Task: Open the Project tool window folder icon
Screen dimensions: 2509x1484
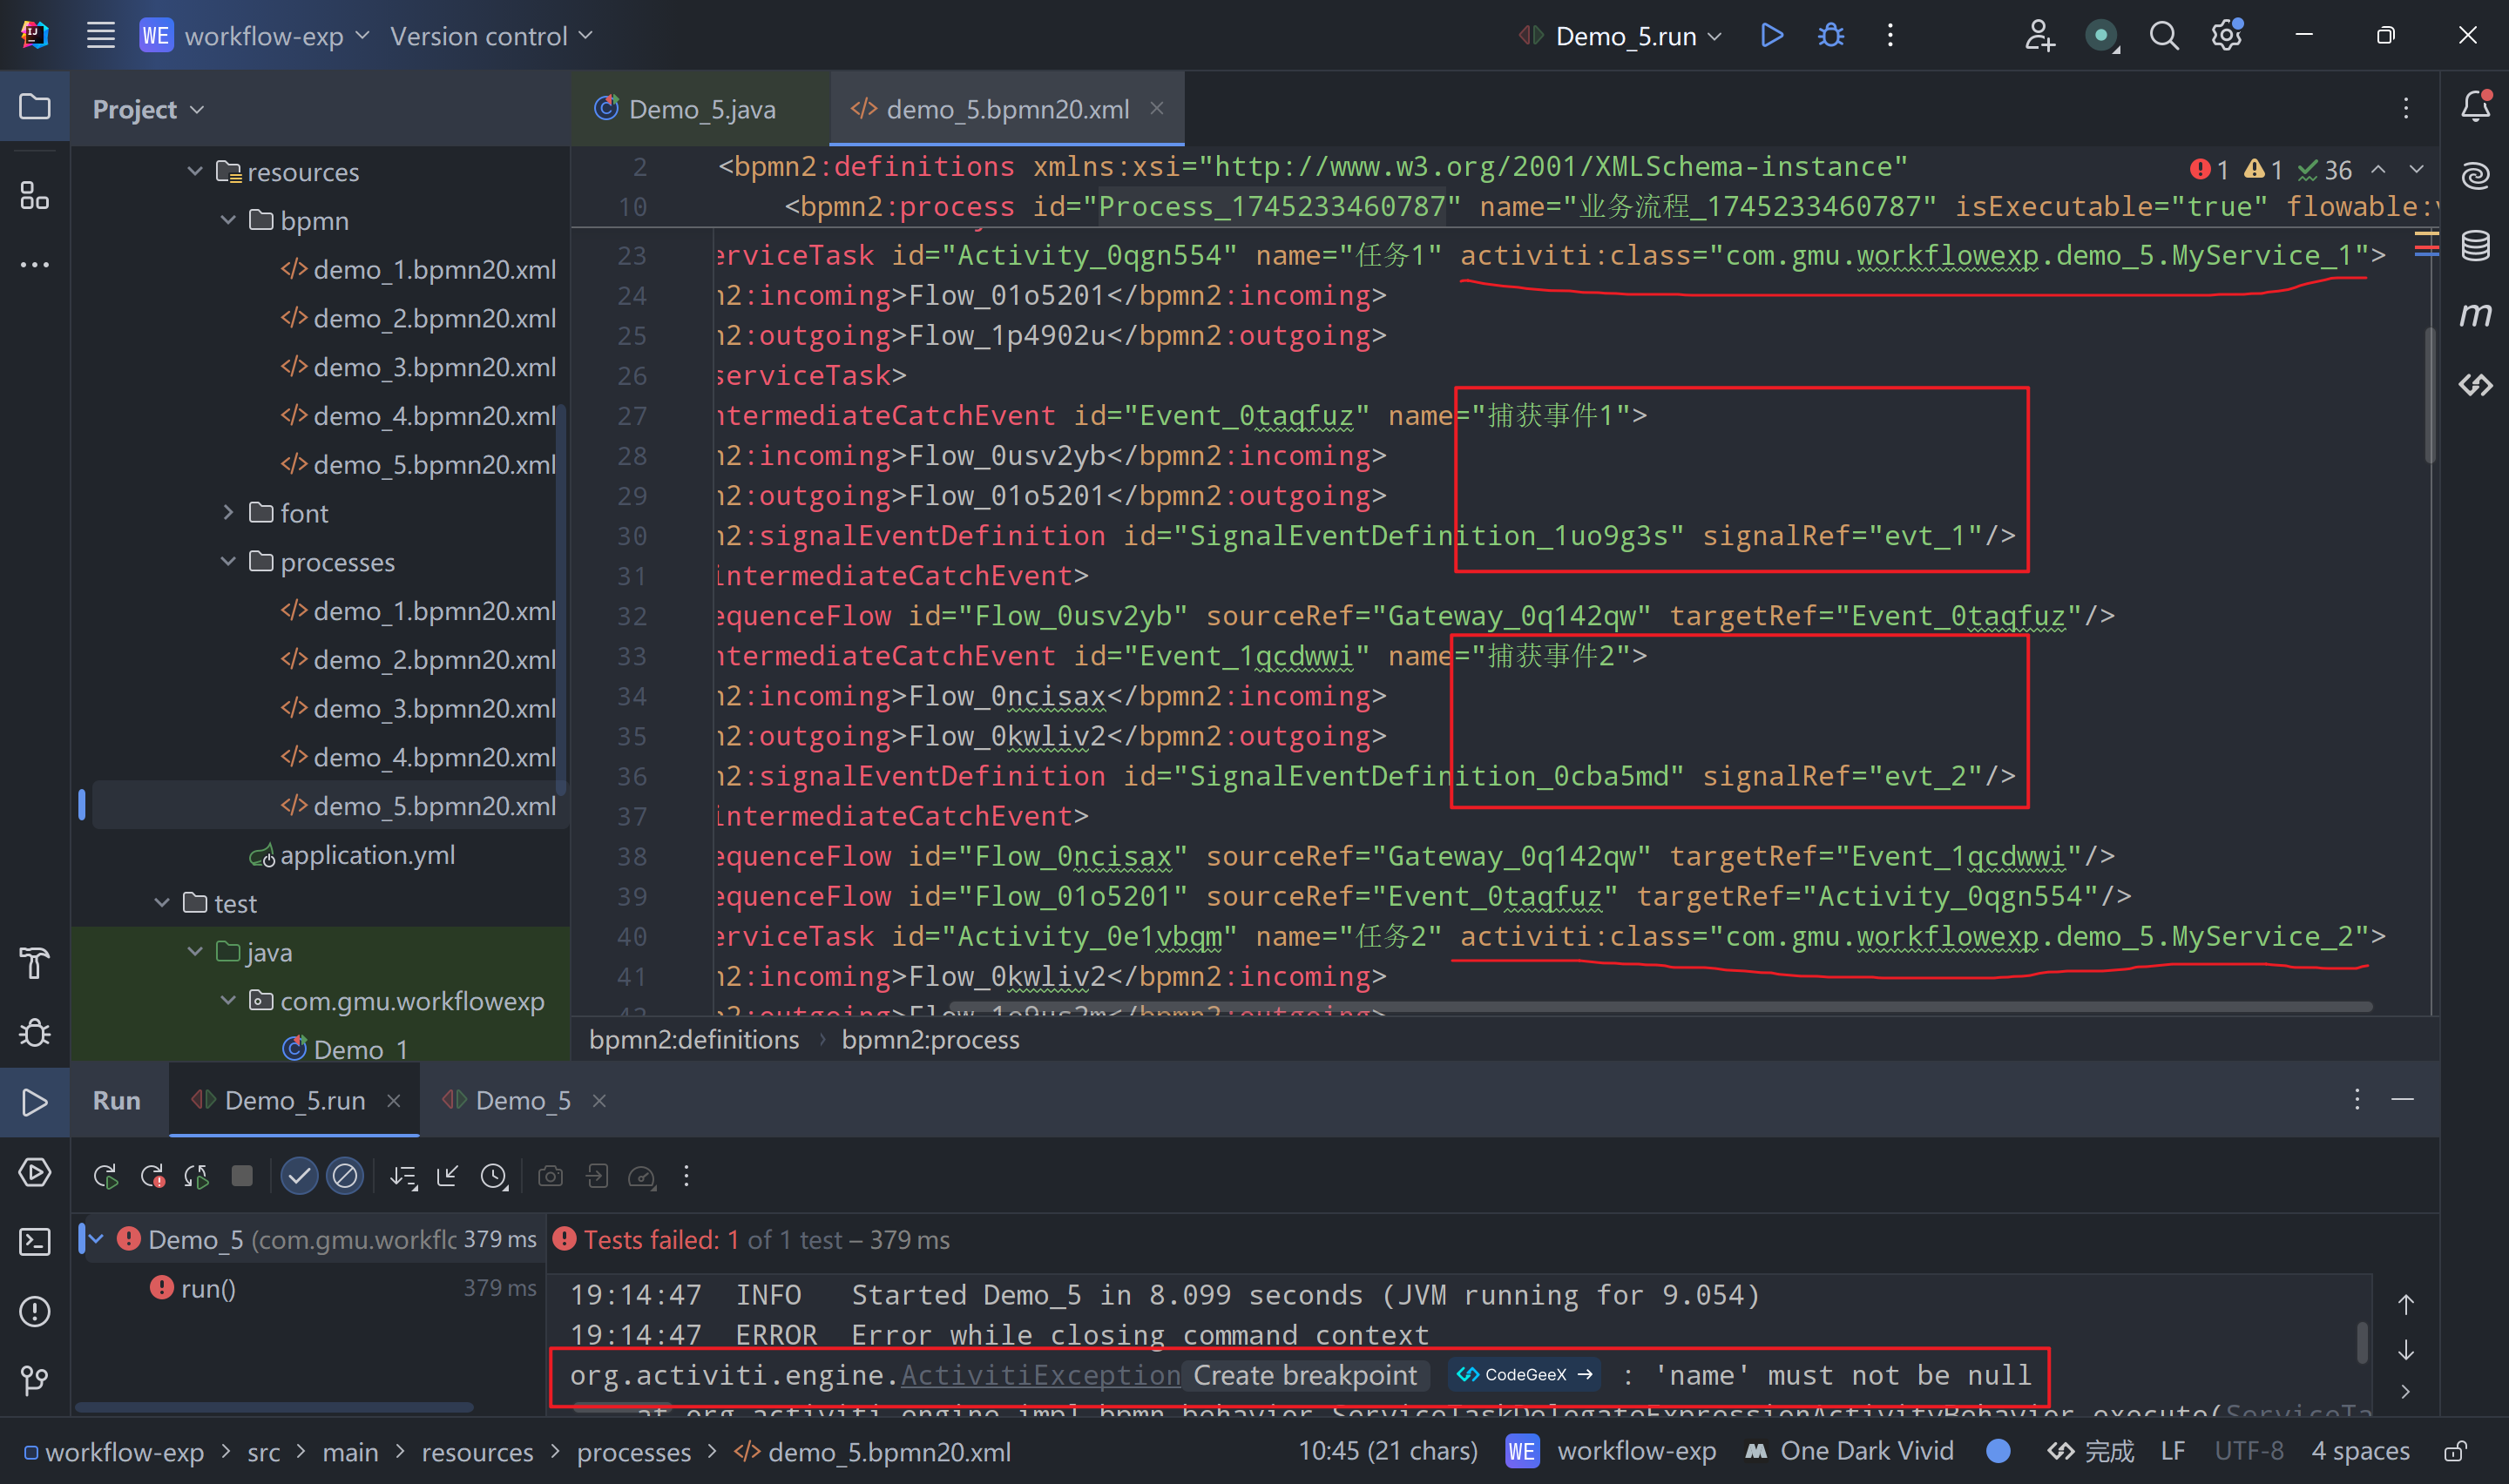Action: point(35,106)
